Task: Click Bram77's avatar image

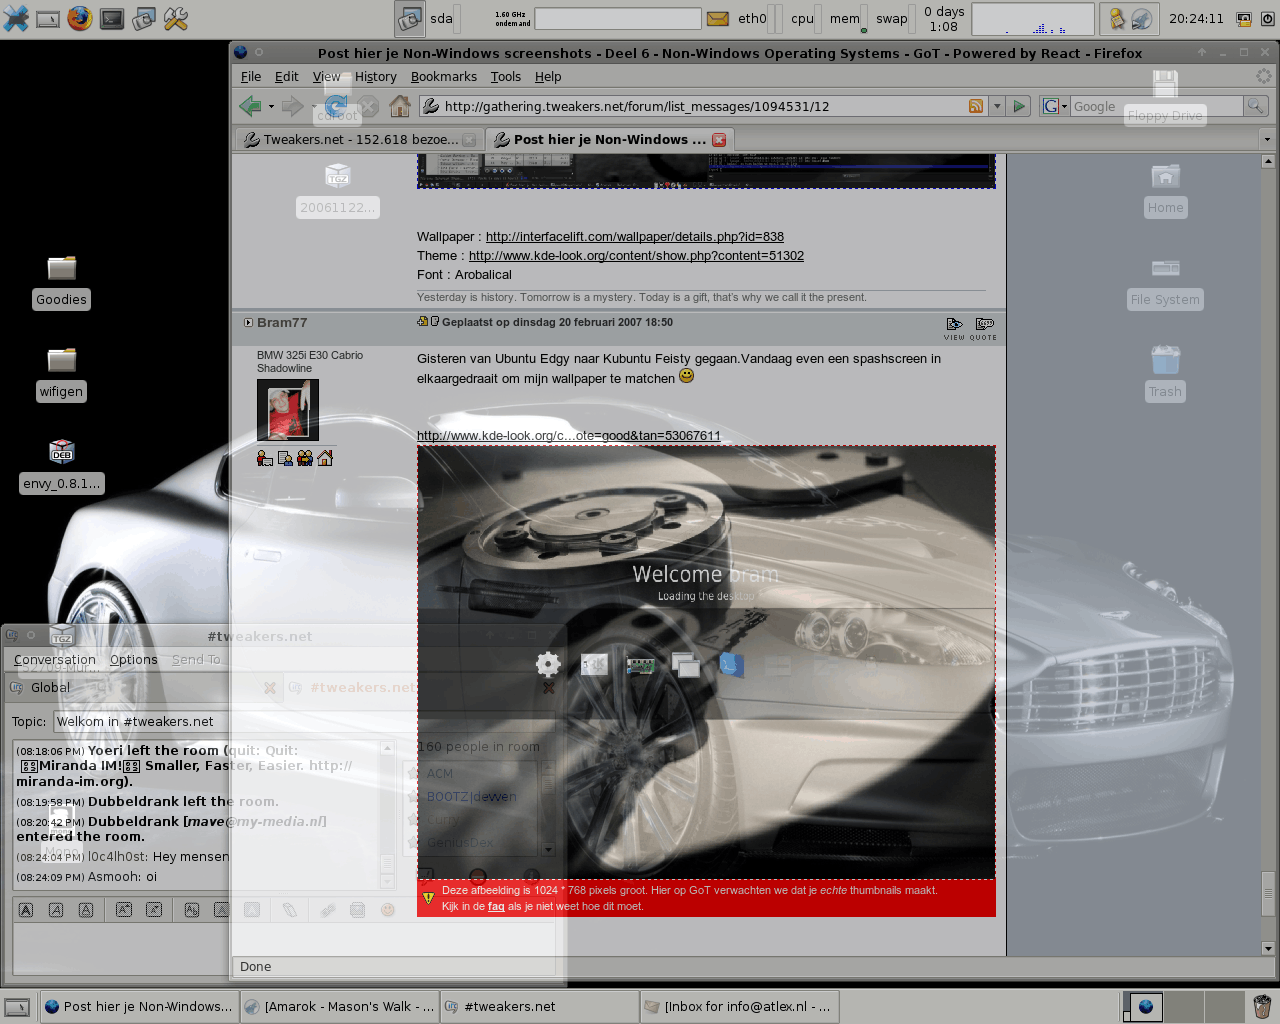Action: (288, 410)
